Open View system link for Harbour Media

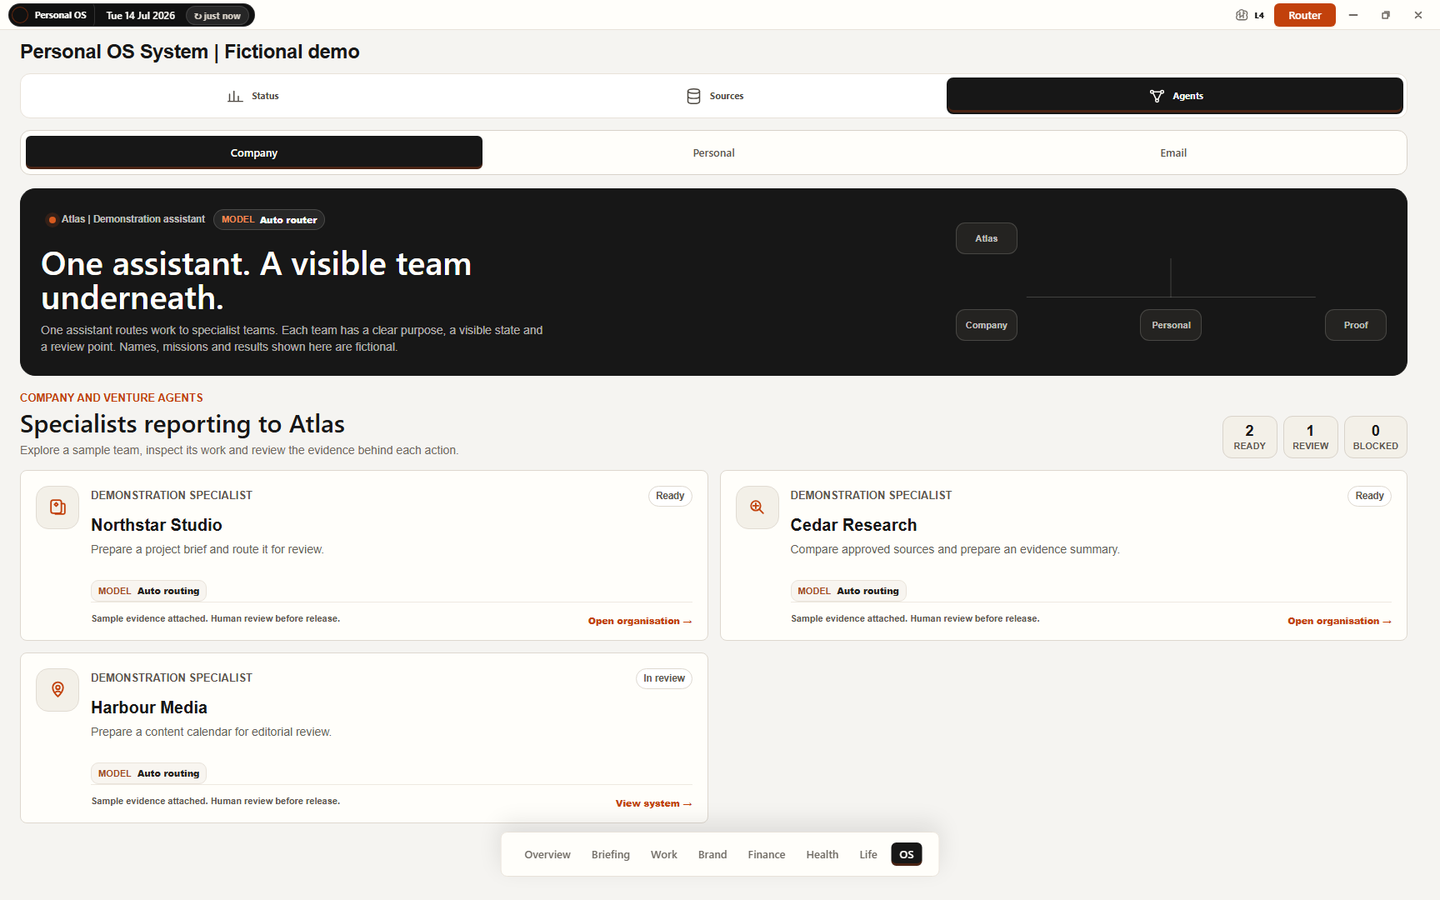point(653,804)
